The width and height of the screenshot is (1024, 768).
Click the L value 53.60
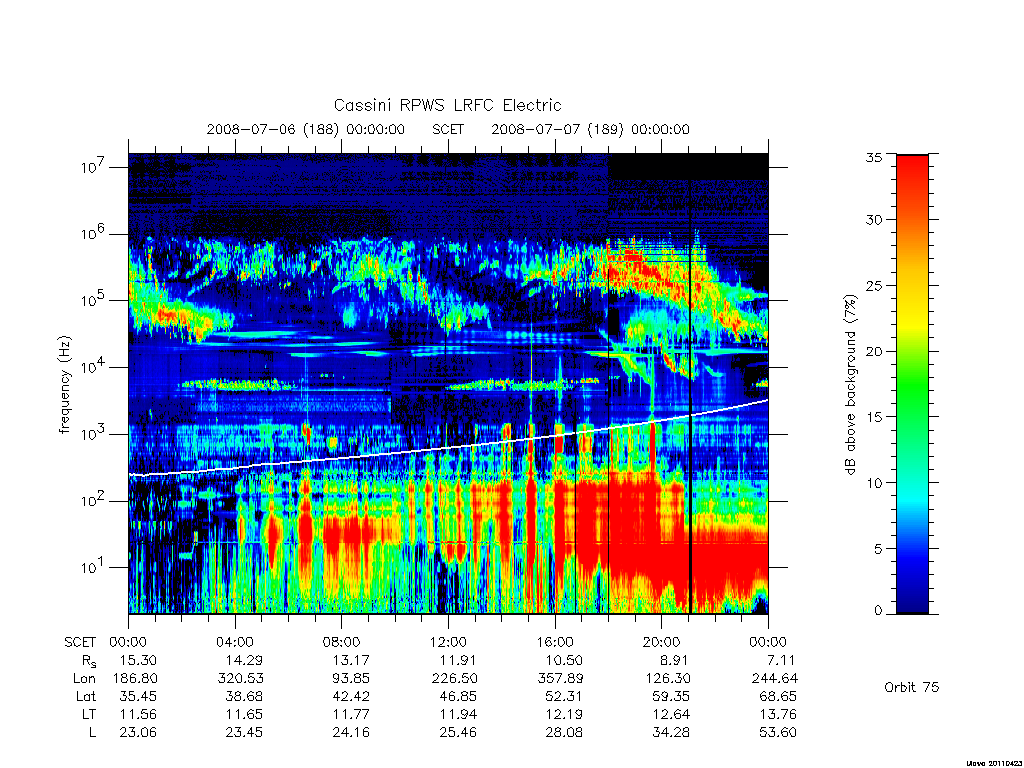point(778,733)
